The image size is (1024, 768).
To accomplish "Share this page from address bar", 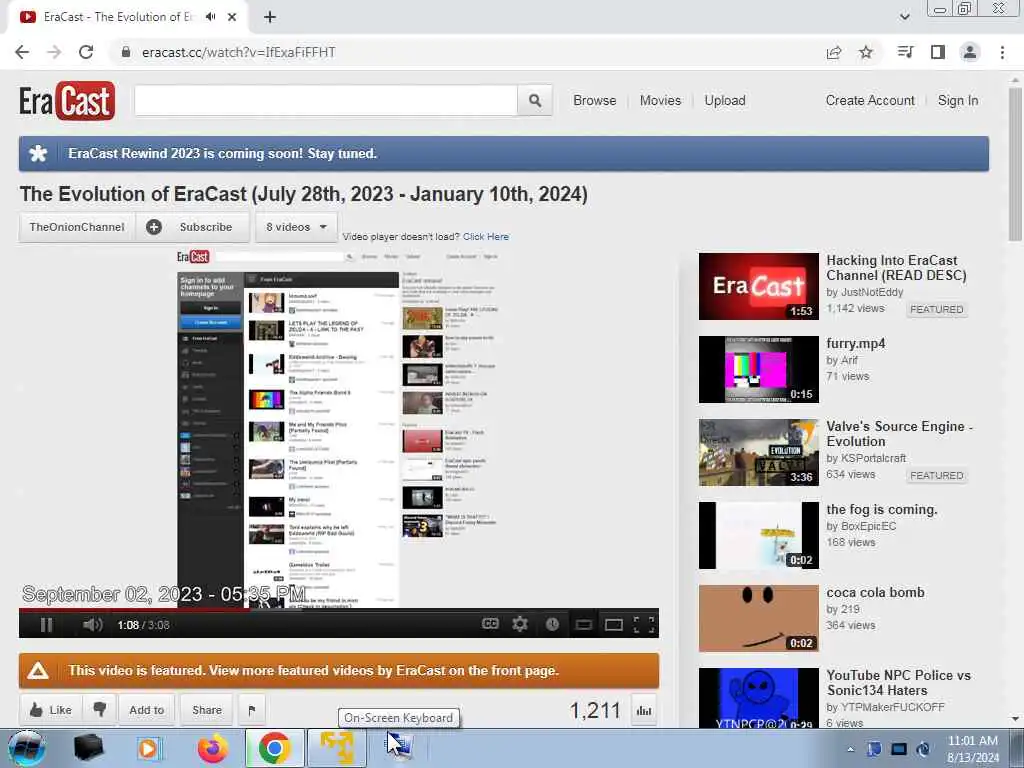I will tap(834, 52).
